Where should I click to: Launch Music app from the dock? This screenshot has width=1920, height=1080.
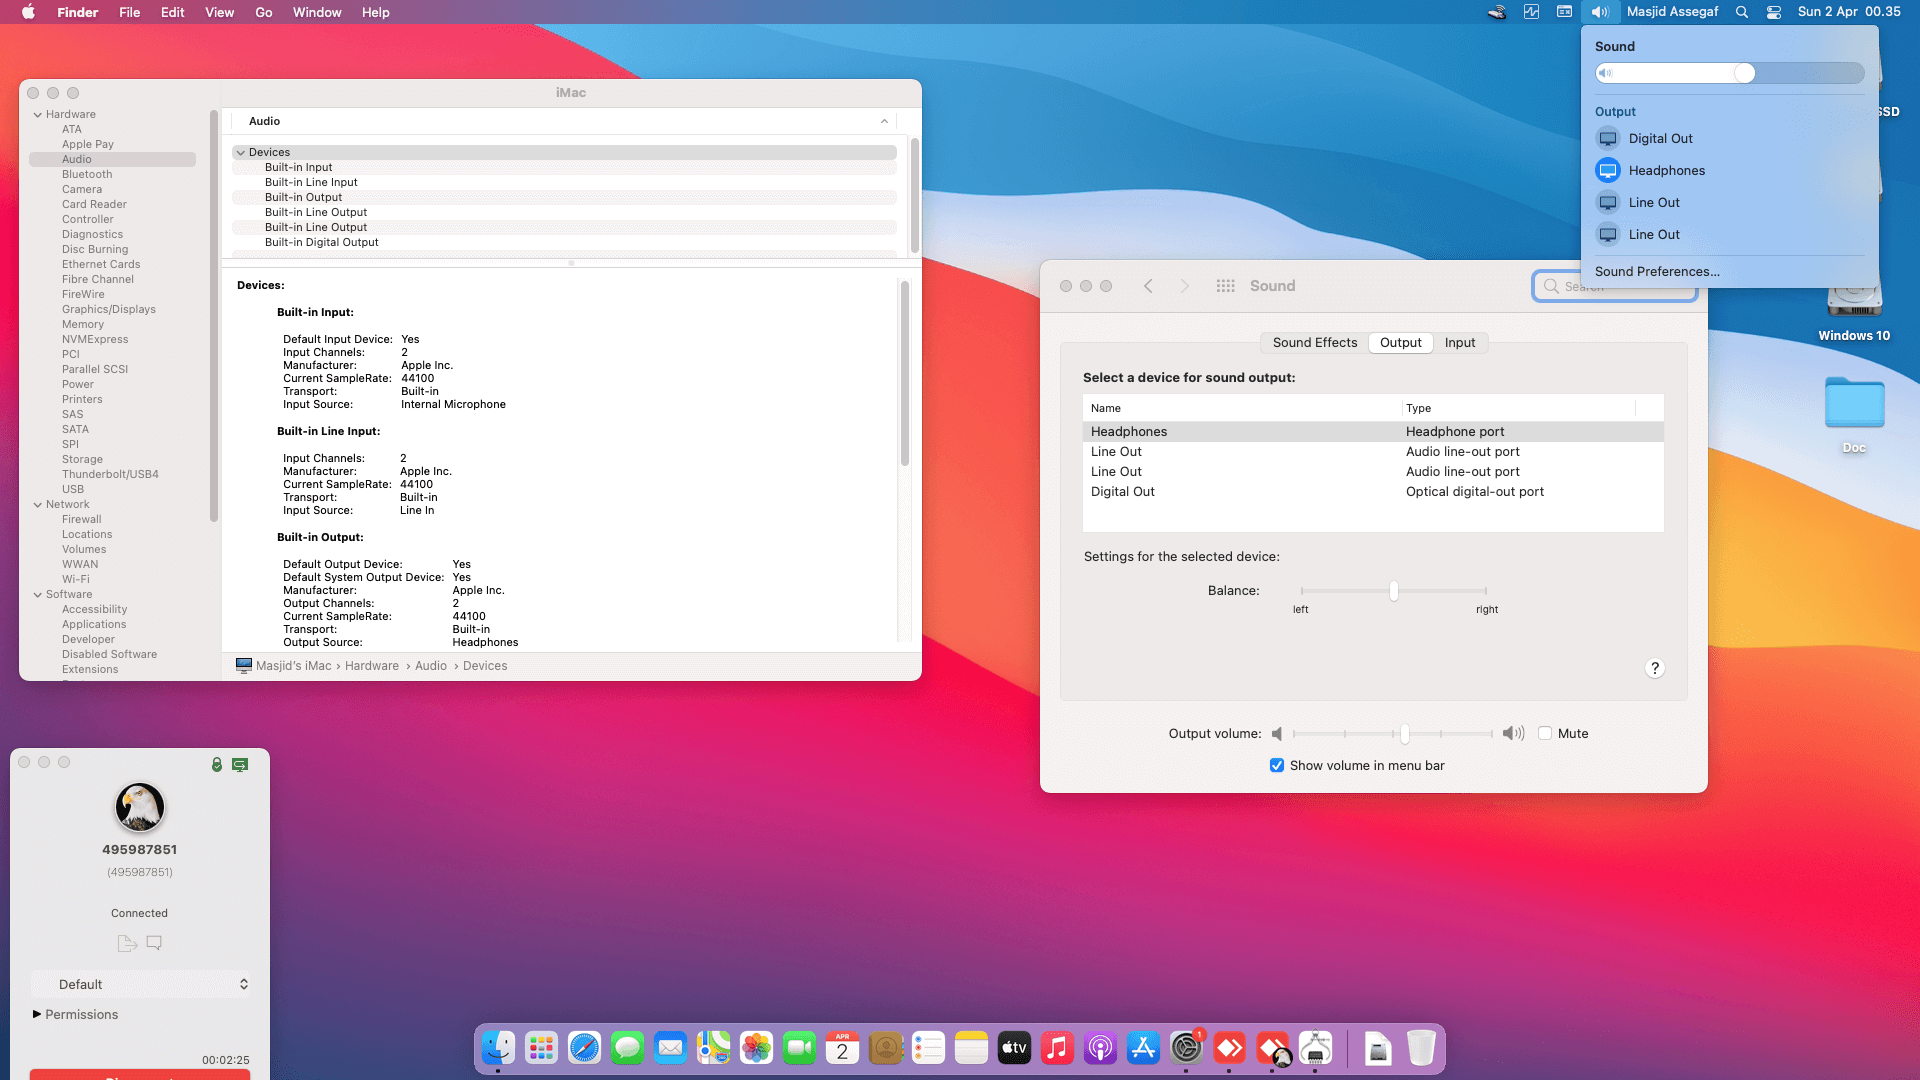(1057, 1048)
